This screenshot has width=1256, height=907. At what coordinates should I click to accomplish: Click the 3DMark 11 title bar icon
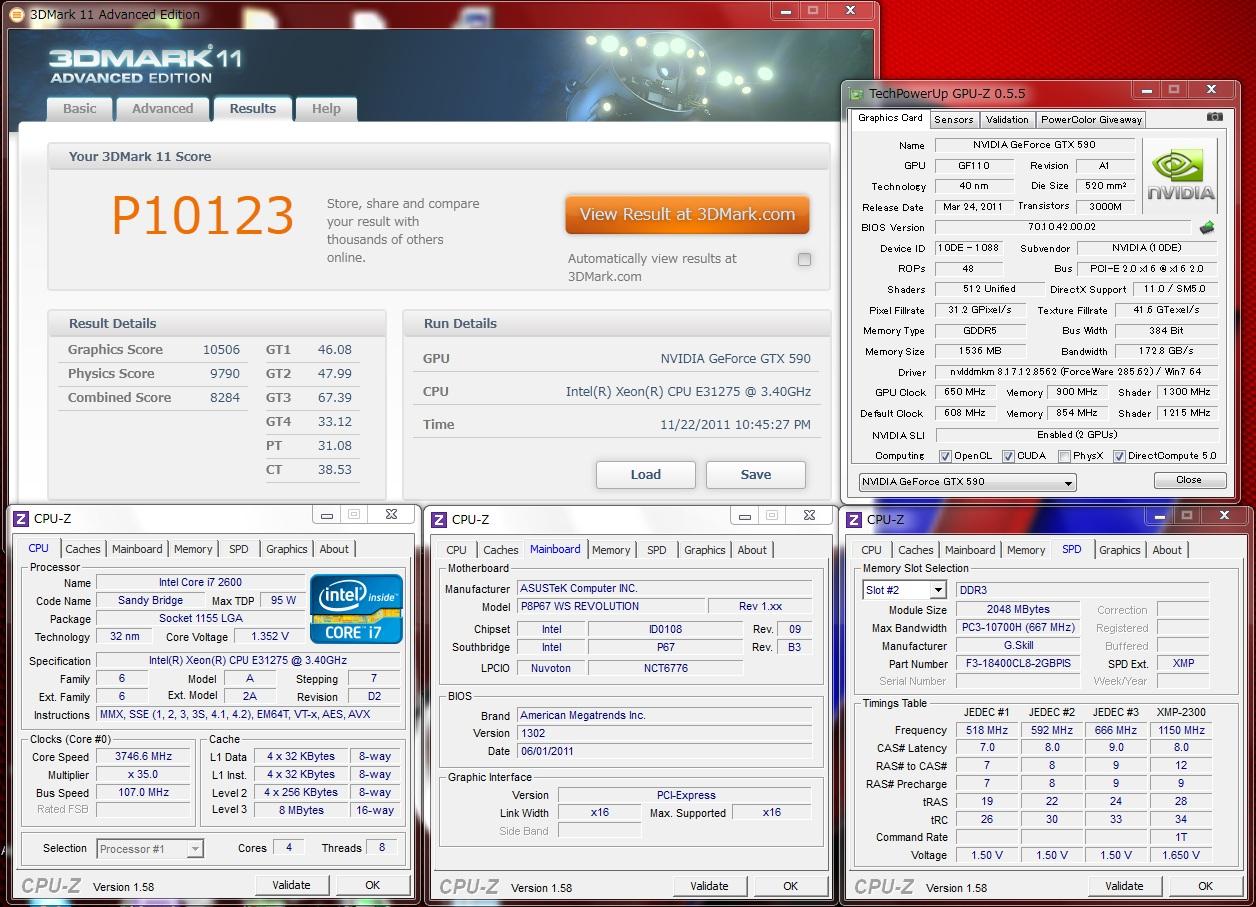[x=17, y=14]
